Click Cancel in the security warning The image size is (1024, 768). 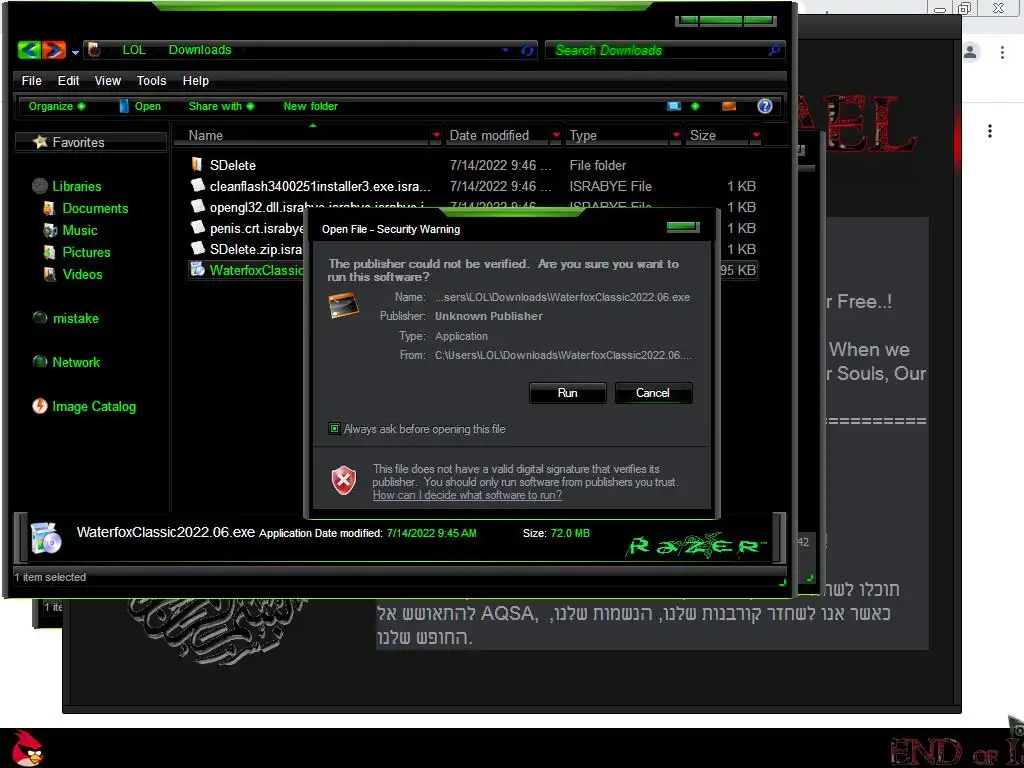(652, 392)
